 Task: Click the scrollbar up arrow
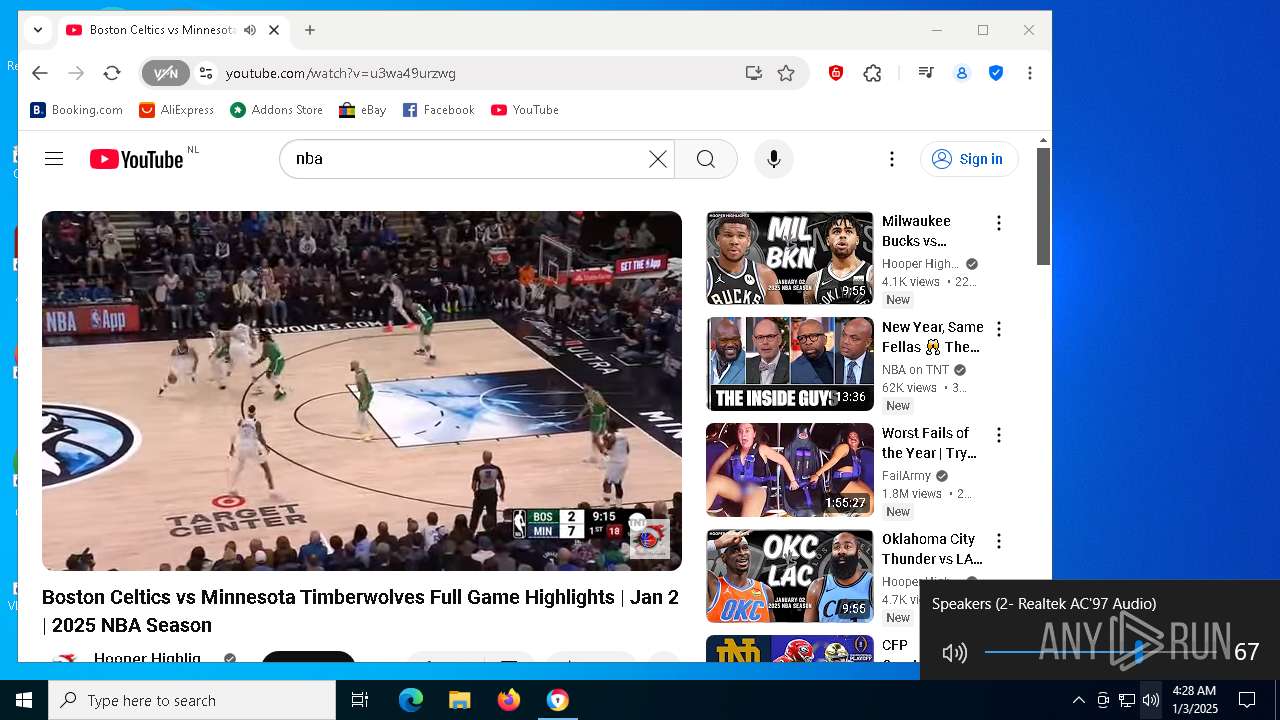tap(1043, 140)
